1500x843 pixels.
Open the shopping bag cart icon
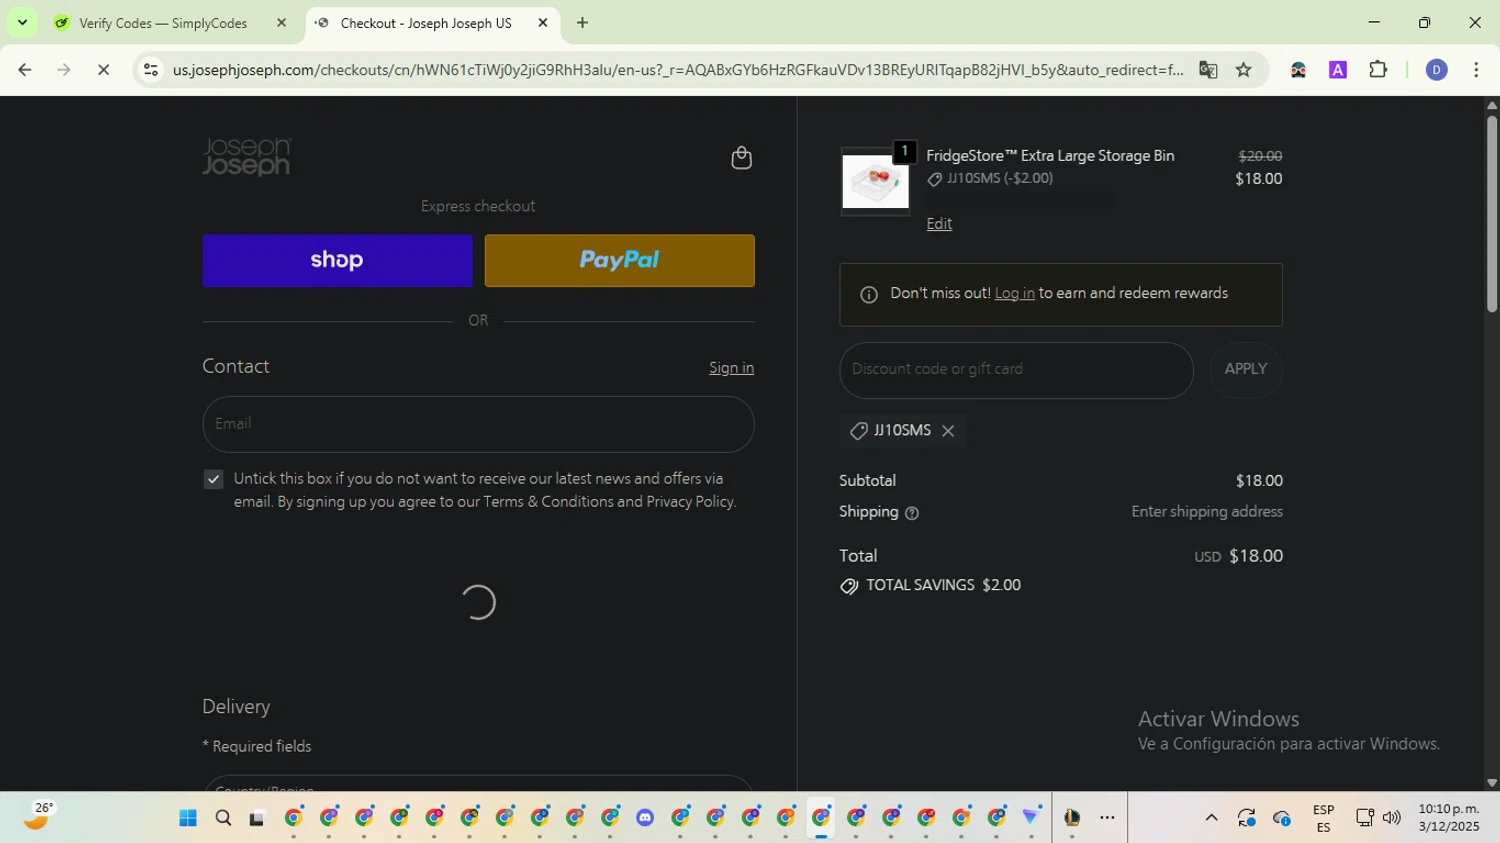[x=741, y=158]
